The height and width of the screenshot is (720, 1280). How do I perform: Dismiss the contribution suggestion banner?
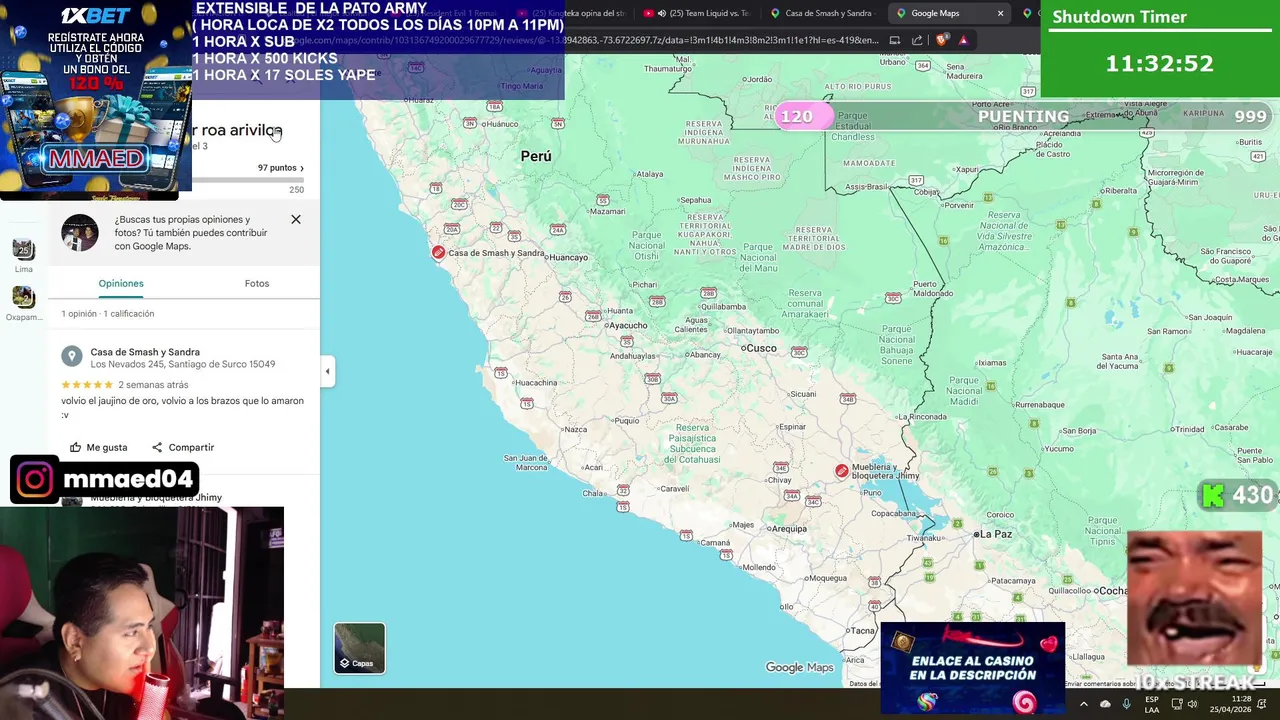click(x=296, y=219)
